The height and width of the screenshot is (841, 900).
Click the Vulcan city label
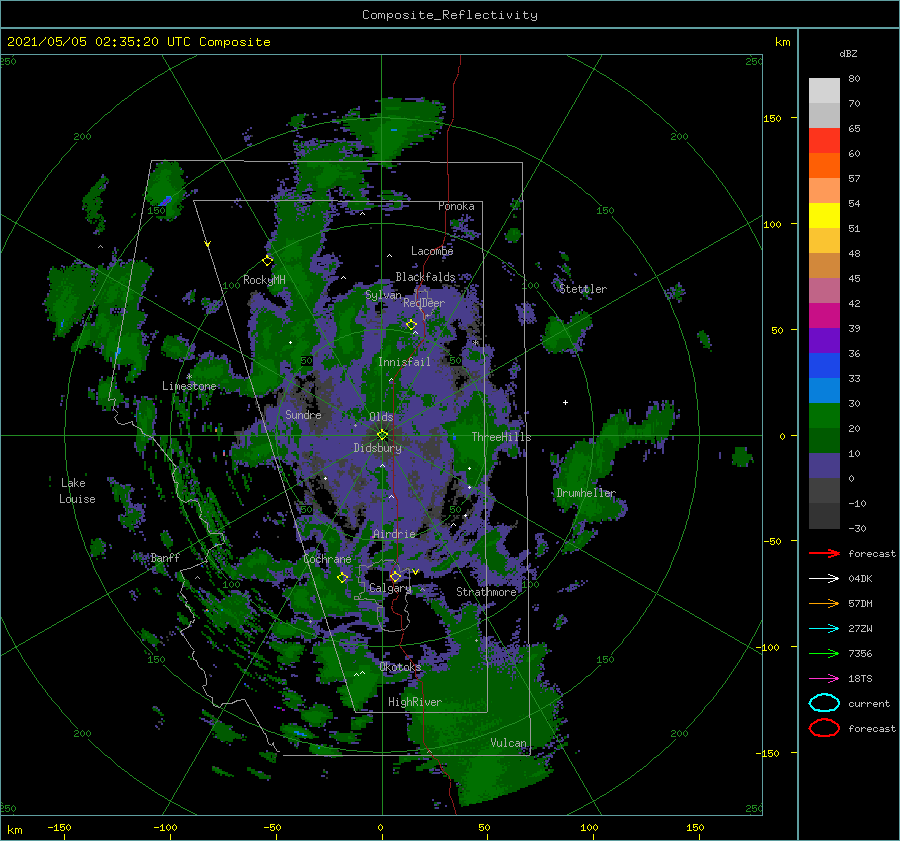tap(508, 743)
